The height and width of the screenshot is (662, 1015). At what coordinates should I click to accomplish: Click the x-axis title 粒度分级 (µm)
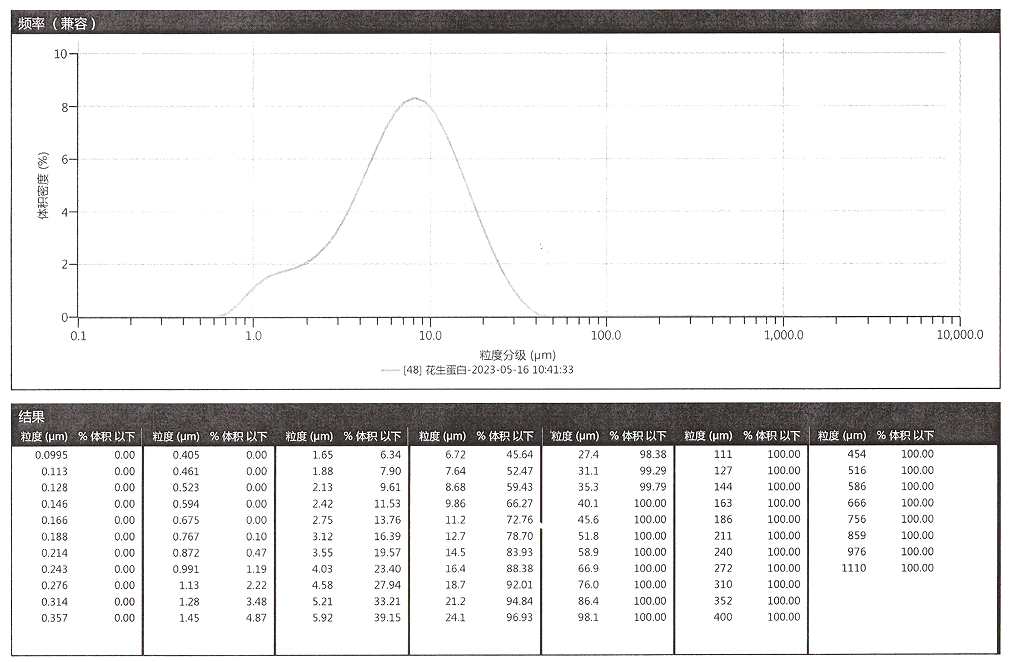pos(517,354)
